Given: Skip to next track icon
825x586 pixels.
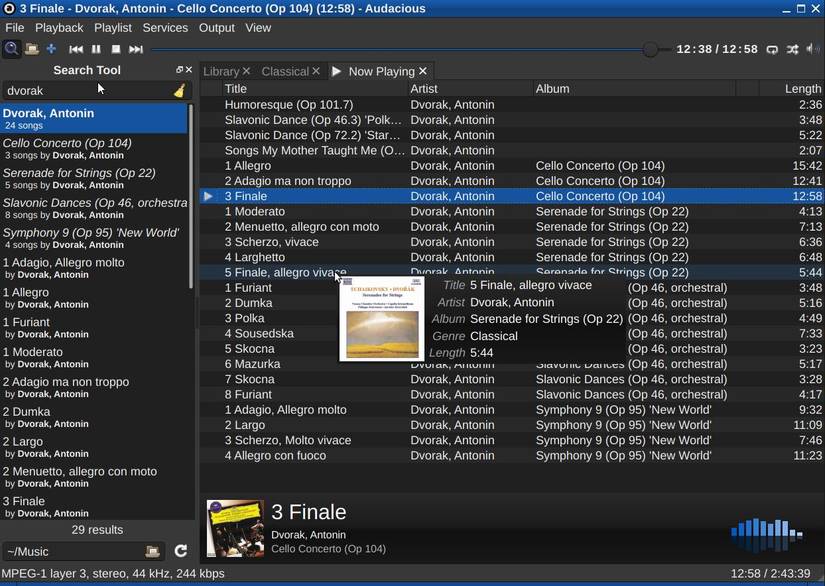Looking at the screenshot, I should [136, 48].
